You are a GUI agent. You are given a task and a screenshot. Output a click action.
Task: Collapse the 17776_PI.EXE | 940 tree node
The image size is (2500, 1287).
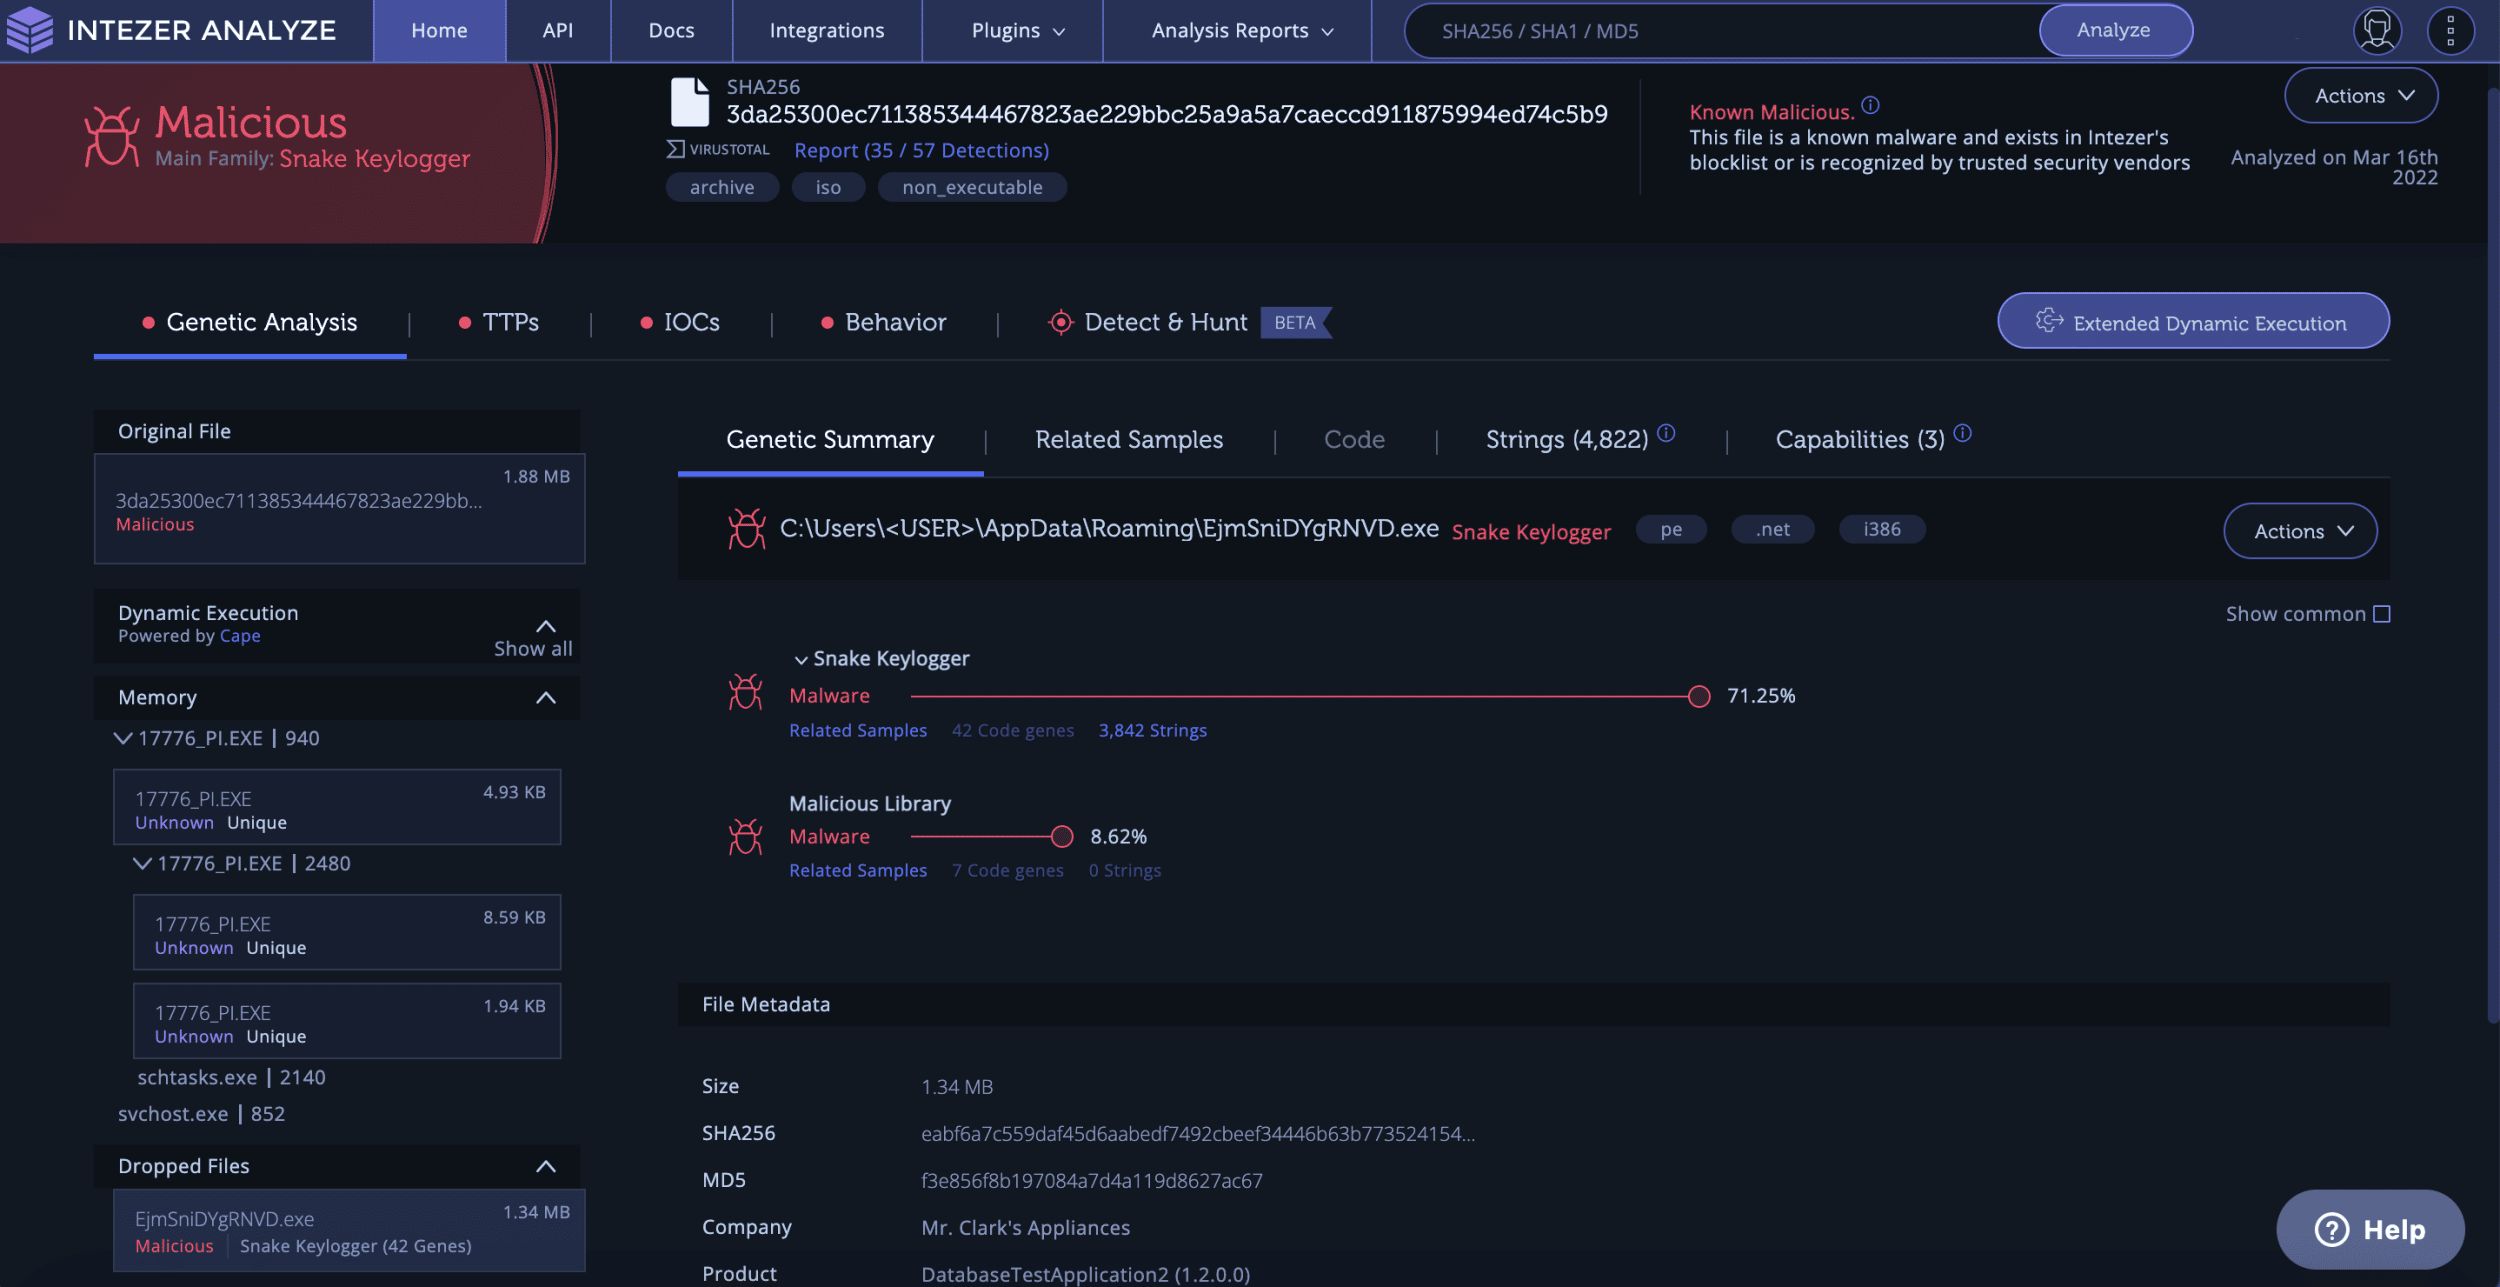point(123,738)
